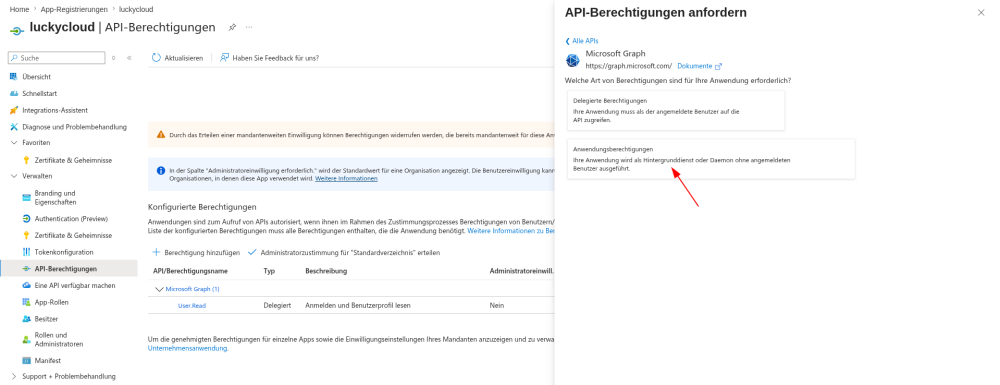1000x385 pixels.
Task: Select the Favoriten Zertifikate & Geheimnisse key icon
Action: (26, 160)
